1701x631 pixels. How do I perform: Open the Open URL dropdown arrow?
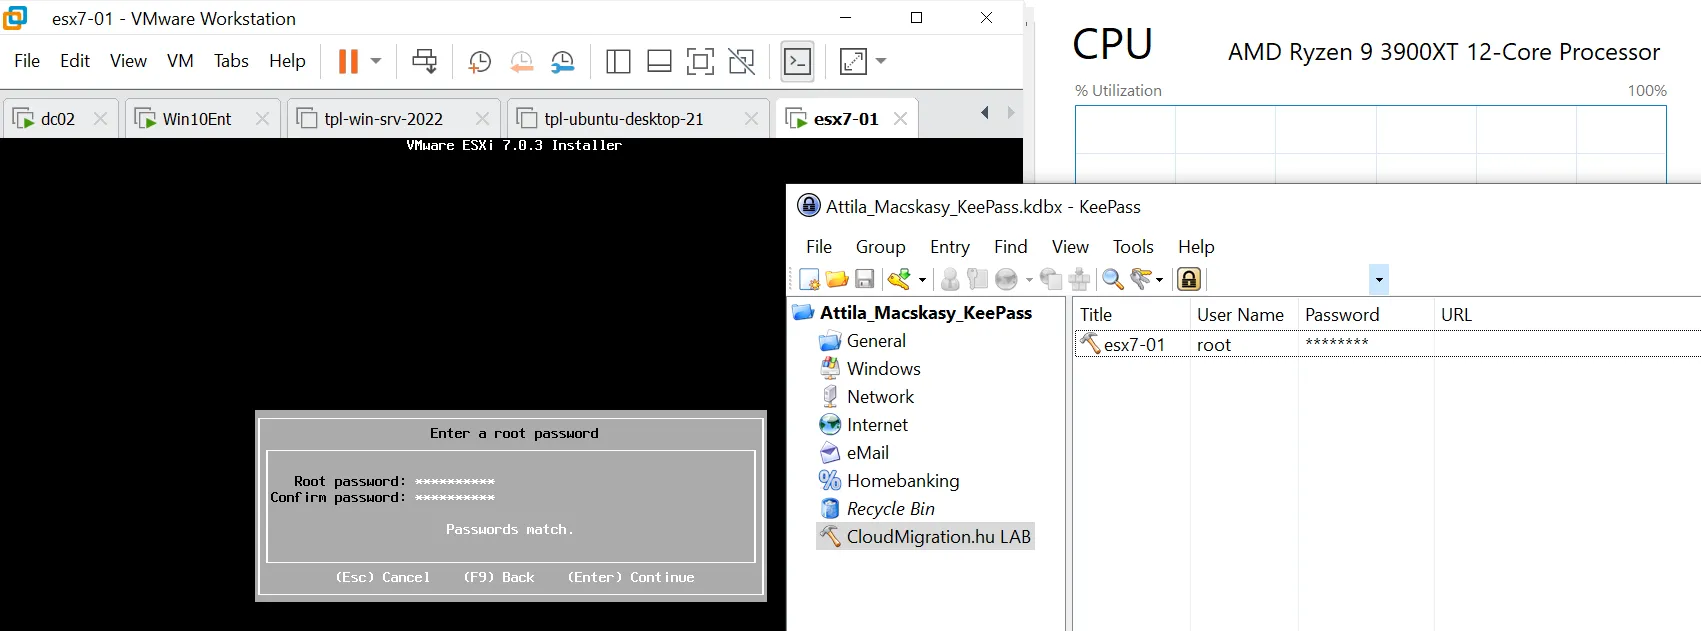point(1029,280)
